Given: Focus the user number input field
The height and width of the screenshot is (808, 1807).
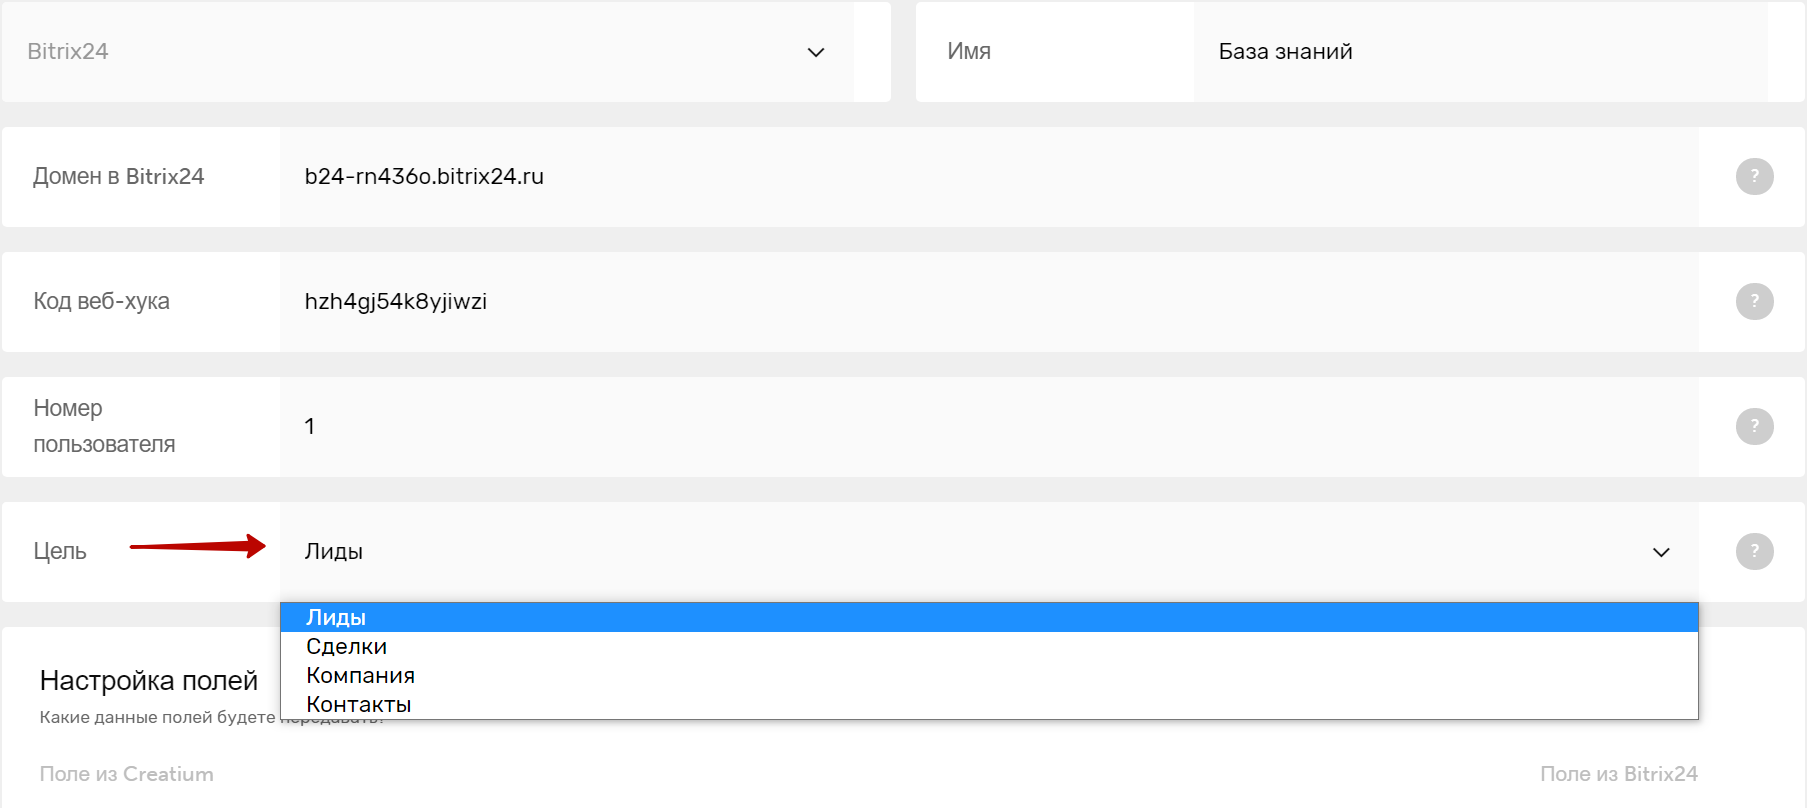Looking at the screenshot, I should (x=989, y=427).
